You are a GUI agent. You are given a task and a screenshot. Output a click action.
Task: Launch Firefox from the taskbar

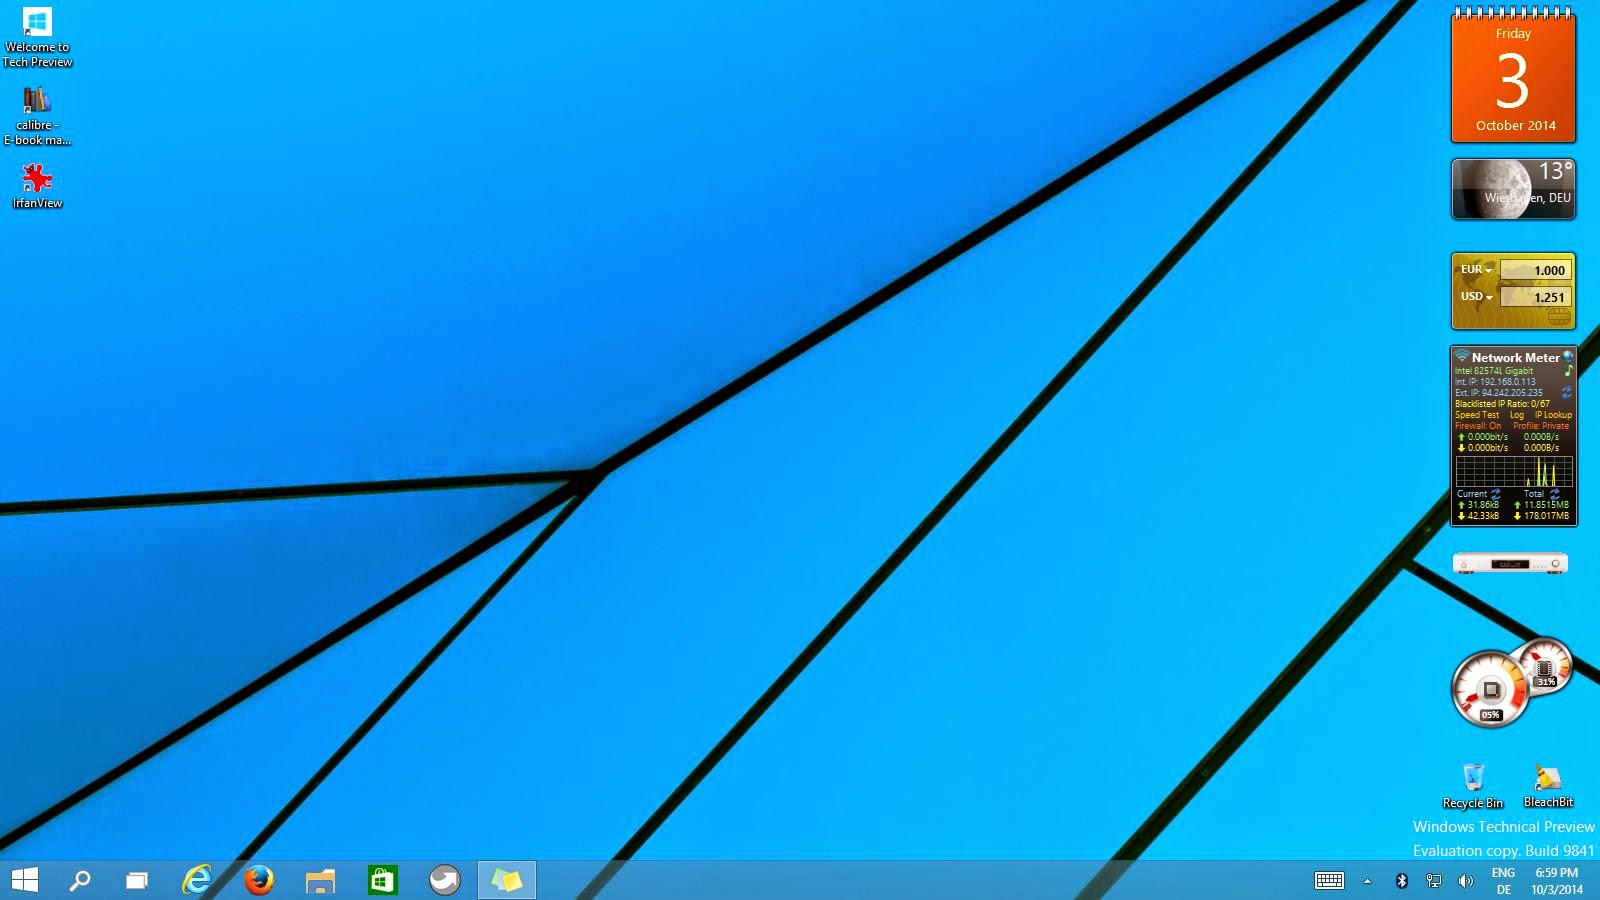click(x=260, y=882)
